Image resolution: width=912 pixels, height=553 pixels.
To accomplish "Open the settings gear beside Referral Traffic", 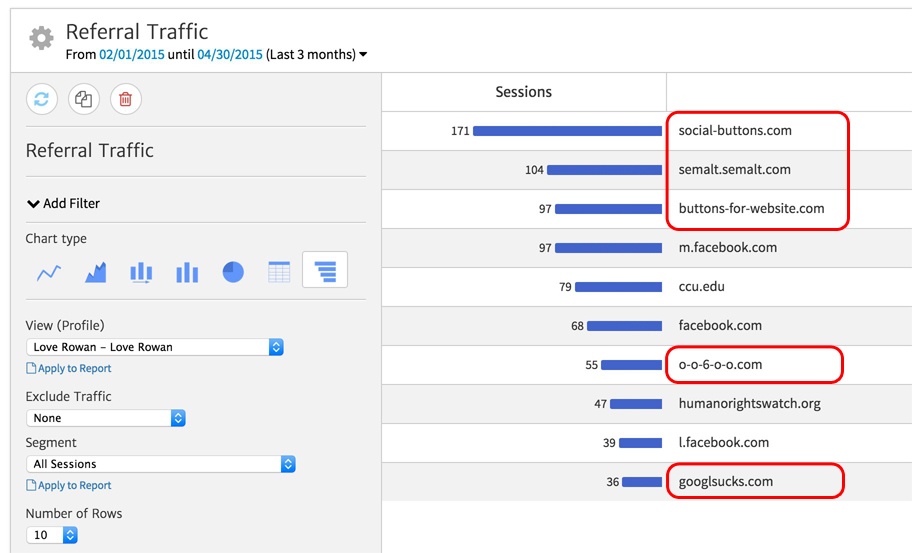I will [41, 39].
